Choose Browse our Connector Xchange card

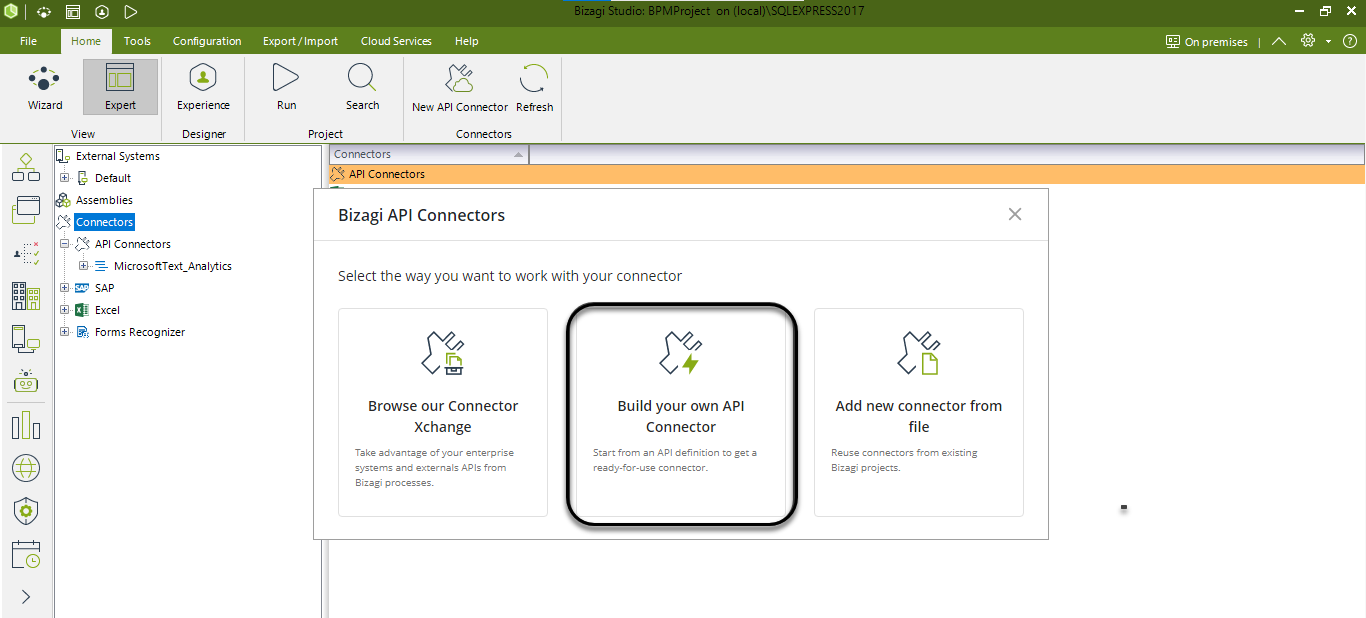click(443, 412)
